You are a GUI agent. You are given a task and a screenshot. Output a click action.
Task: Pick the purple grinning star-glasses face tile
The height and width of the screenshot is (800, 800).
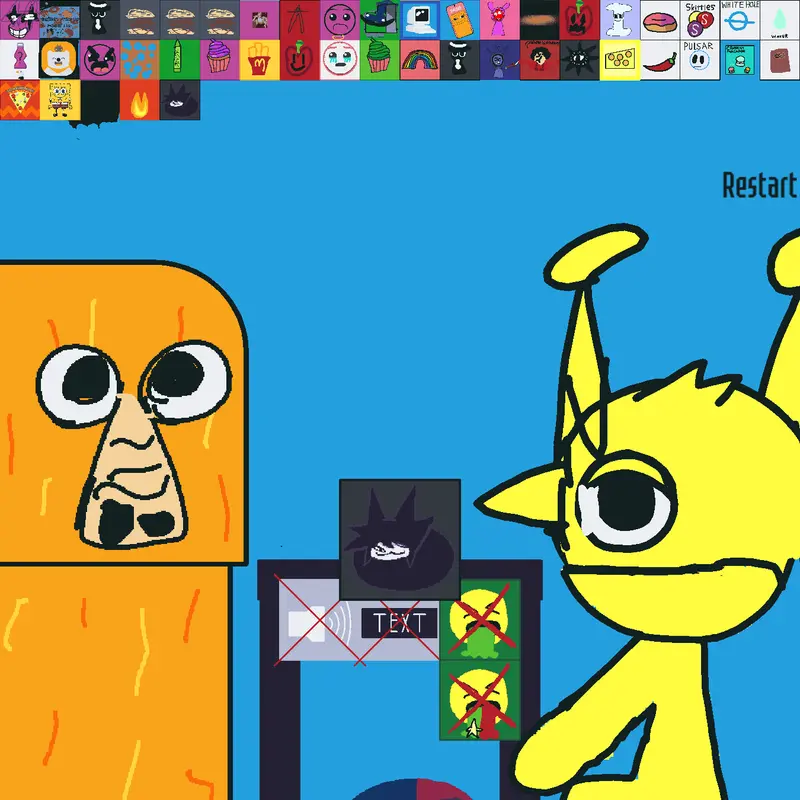[19, 19]
